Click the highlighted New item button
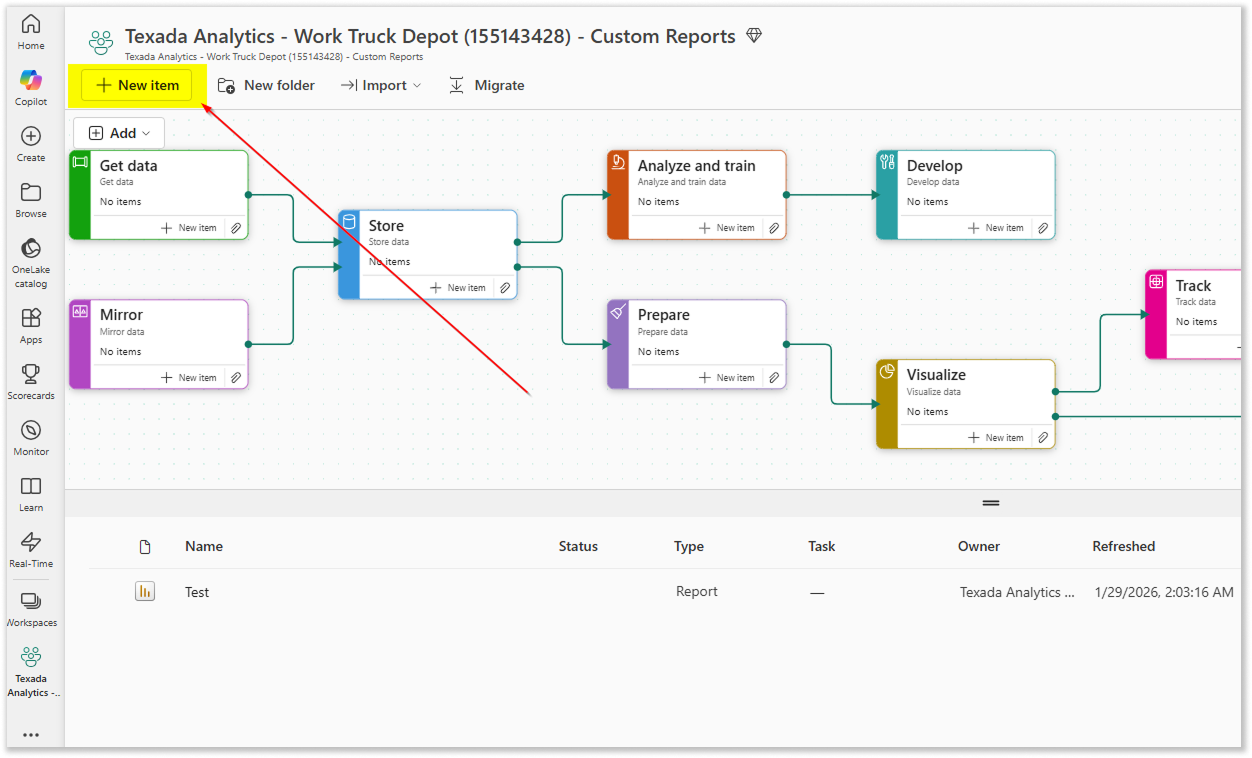 click(137, 86)
